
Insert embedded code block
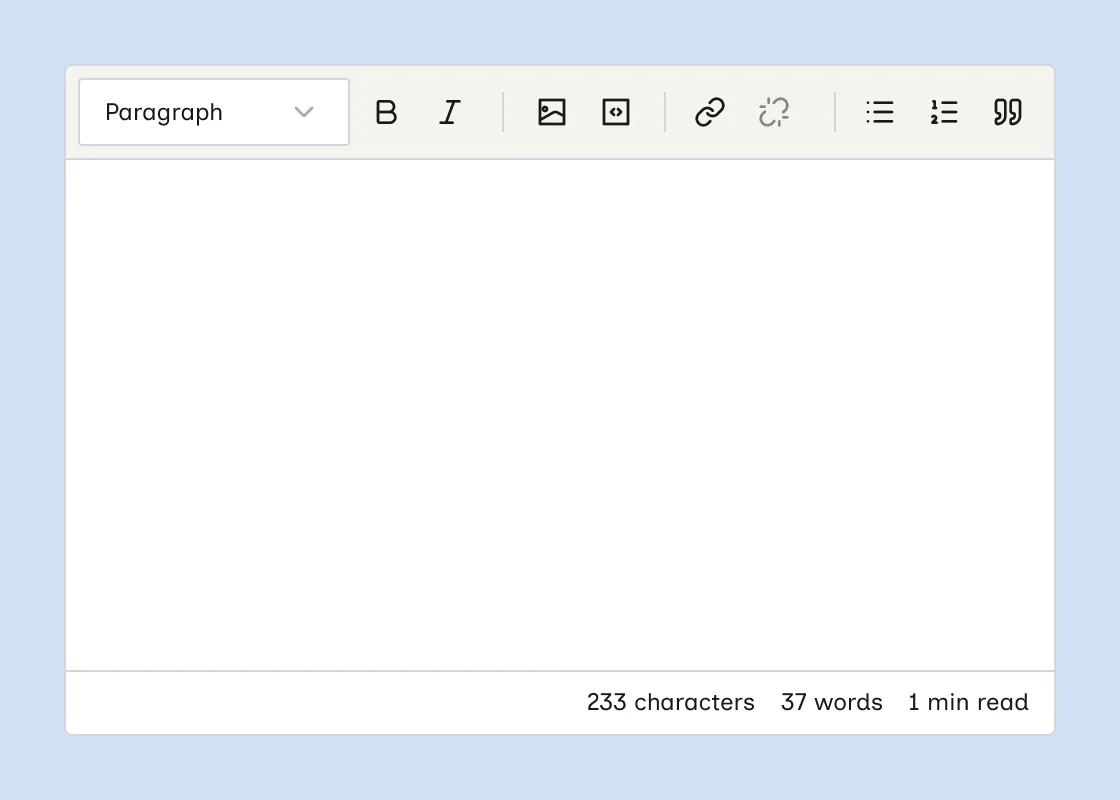[x=616, y=112]
